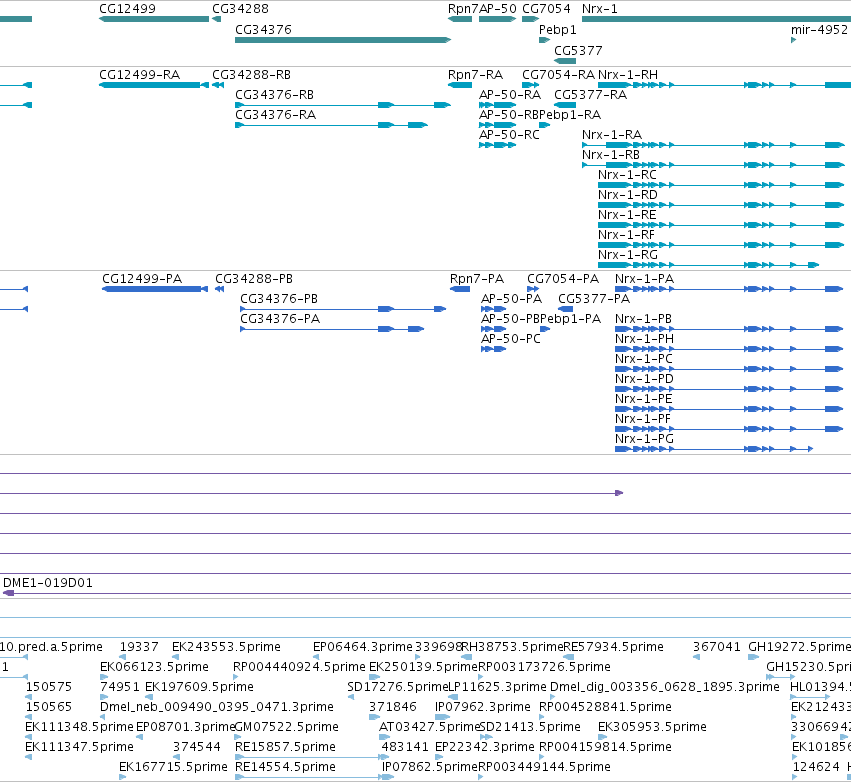Viewport: 851px width, 782px height.
Task: Select transcript CG7054-RA
Action: tap(558, 74)
